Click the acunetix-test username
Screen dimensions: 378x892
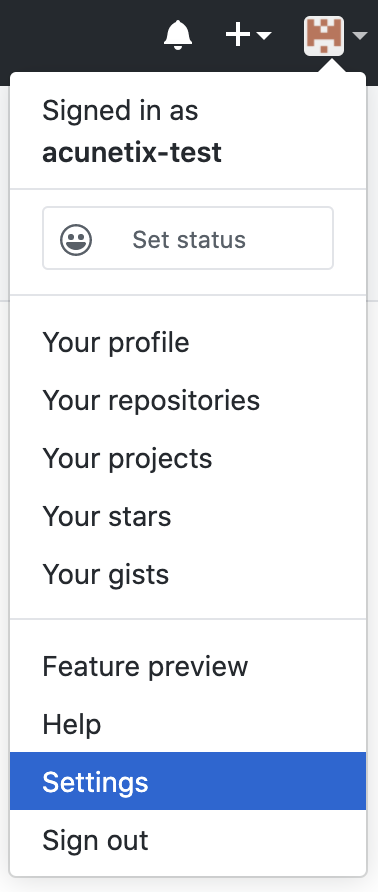pyautogui.click(x=132, y=152)
